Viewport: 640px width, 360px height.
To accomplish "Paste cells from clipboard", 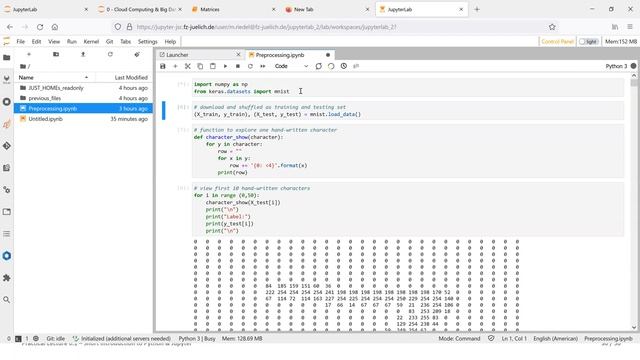I will pyautogui.click(x=213, y=66).
